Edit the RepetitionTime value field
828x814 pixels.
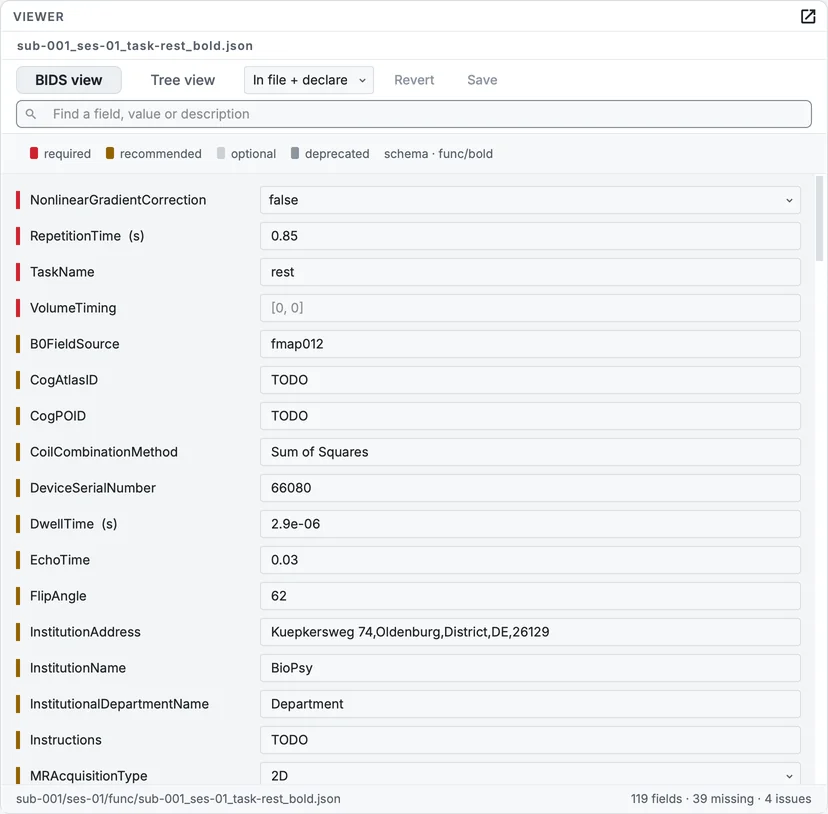[530, 236]
